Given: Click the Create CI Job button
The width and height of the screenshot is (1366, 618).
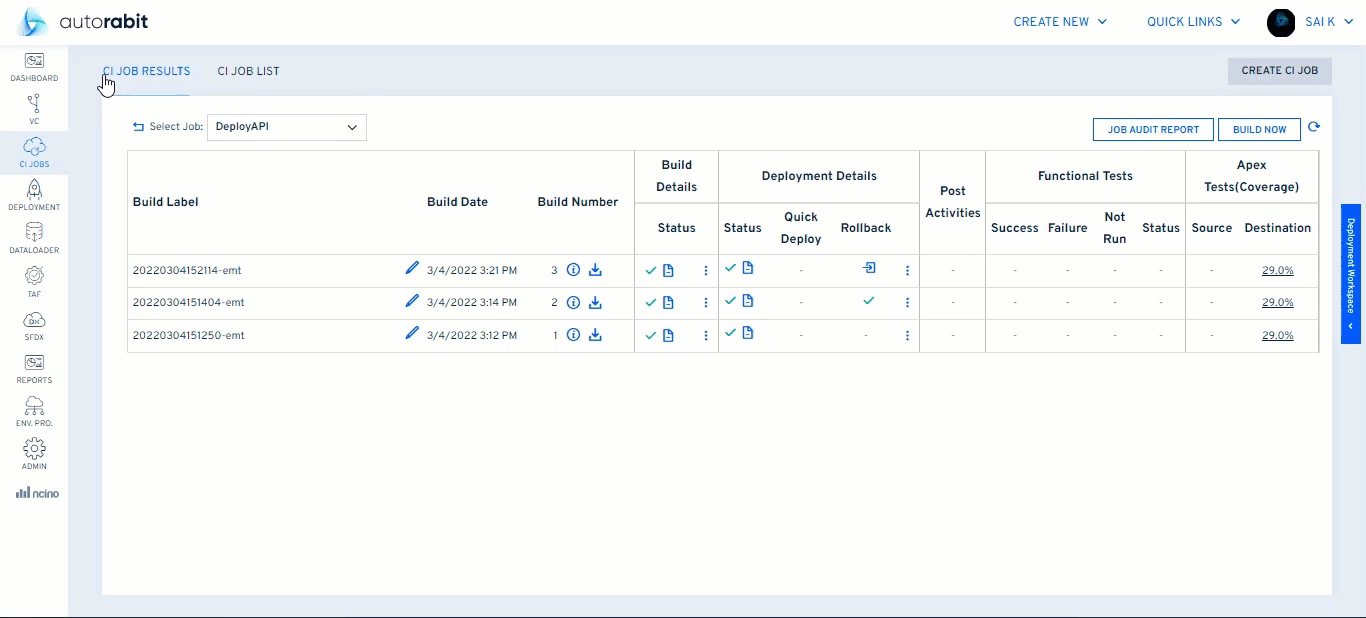Looking at the screenshot, I should (x=1279, y=71).
